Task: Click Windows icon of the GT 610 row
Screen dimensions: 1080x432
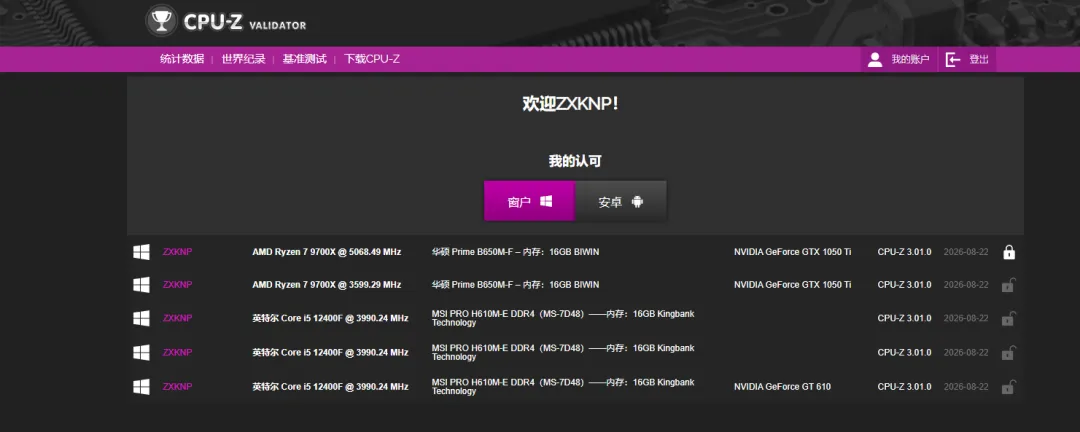Action: pos(141,387)
